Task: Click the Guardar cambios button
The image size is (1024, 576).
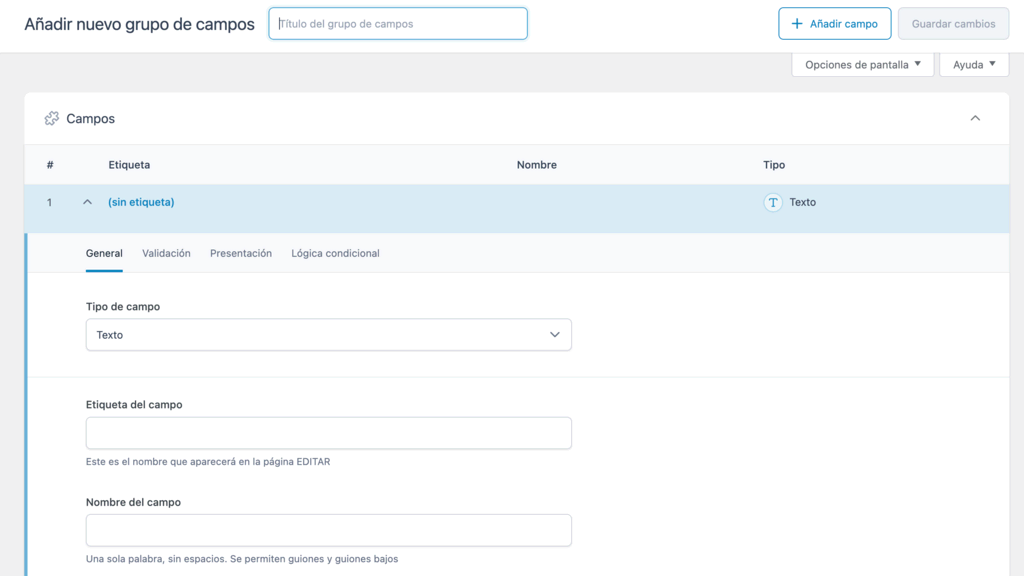Action: tap(953, 24)
